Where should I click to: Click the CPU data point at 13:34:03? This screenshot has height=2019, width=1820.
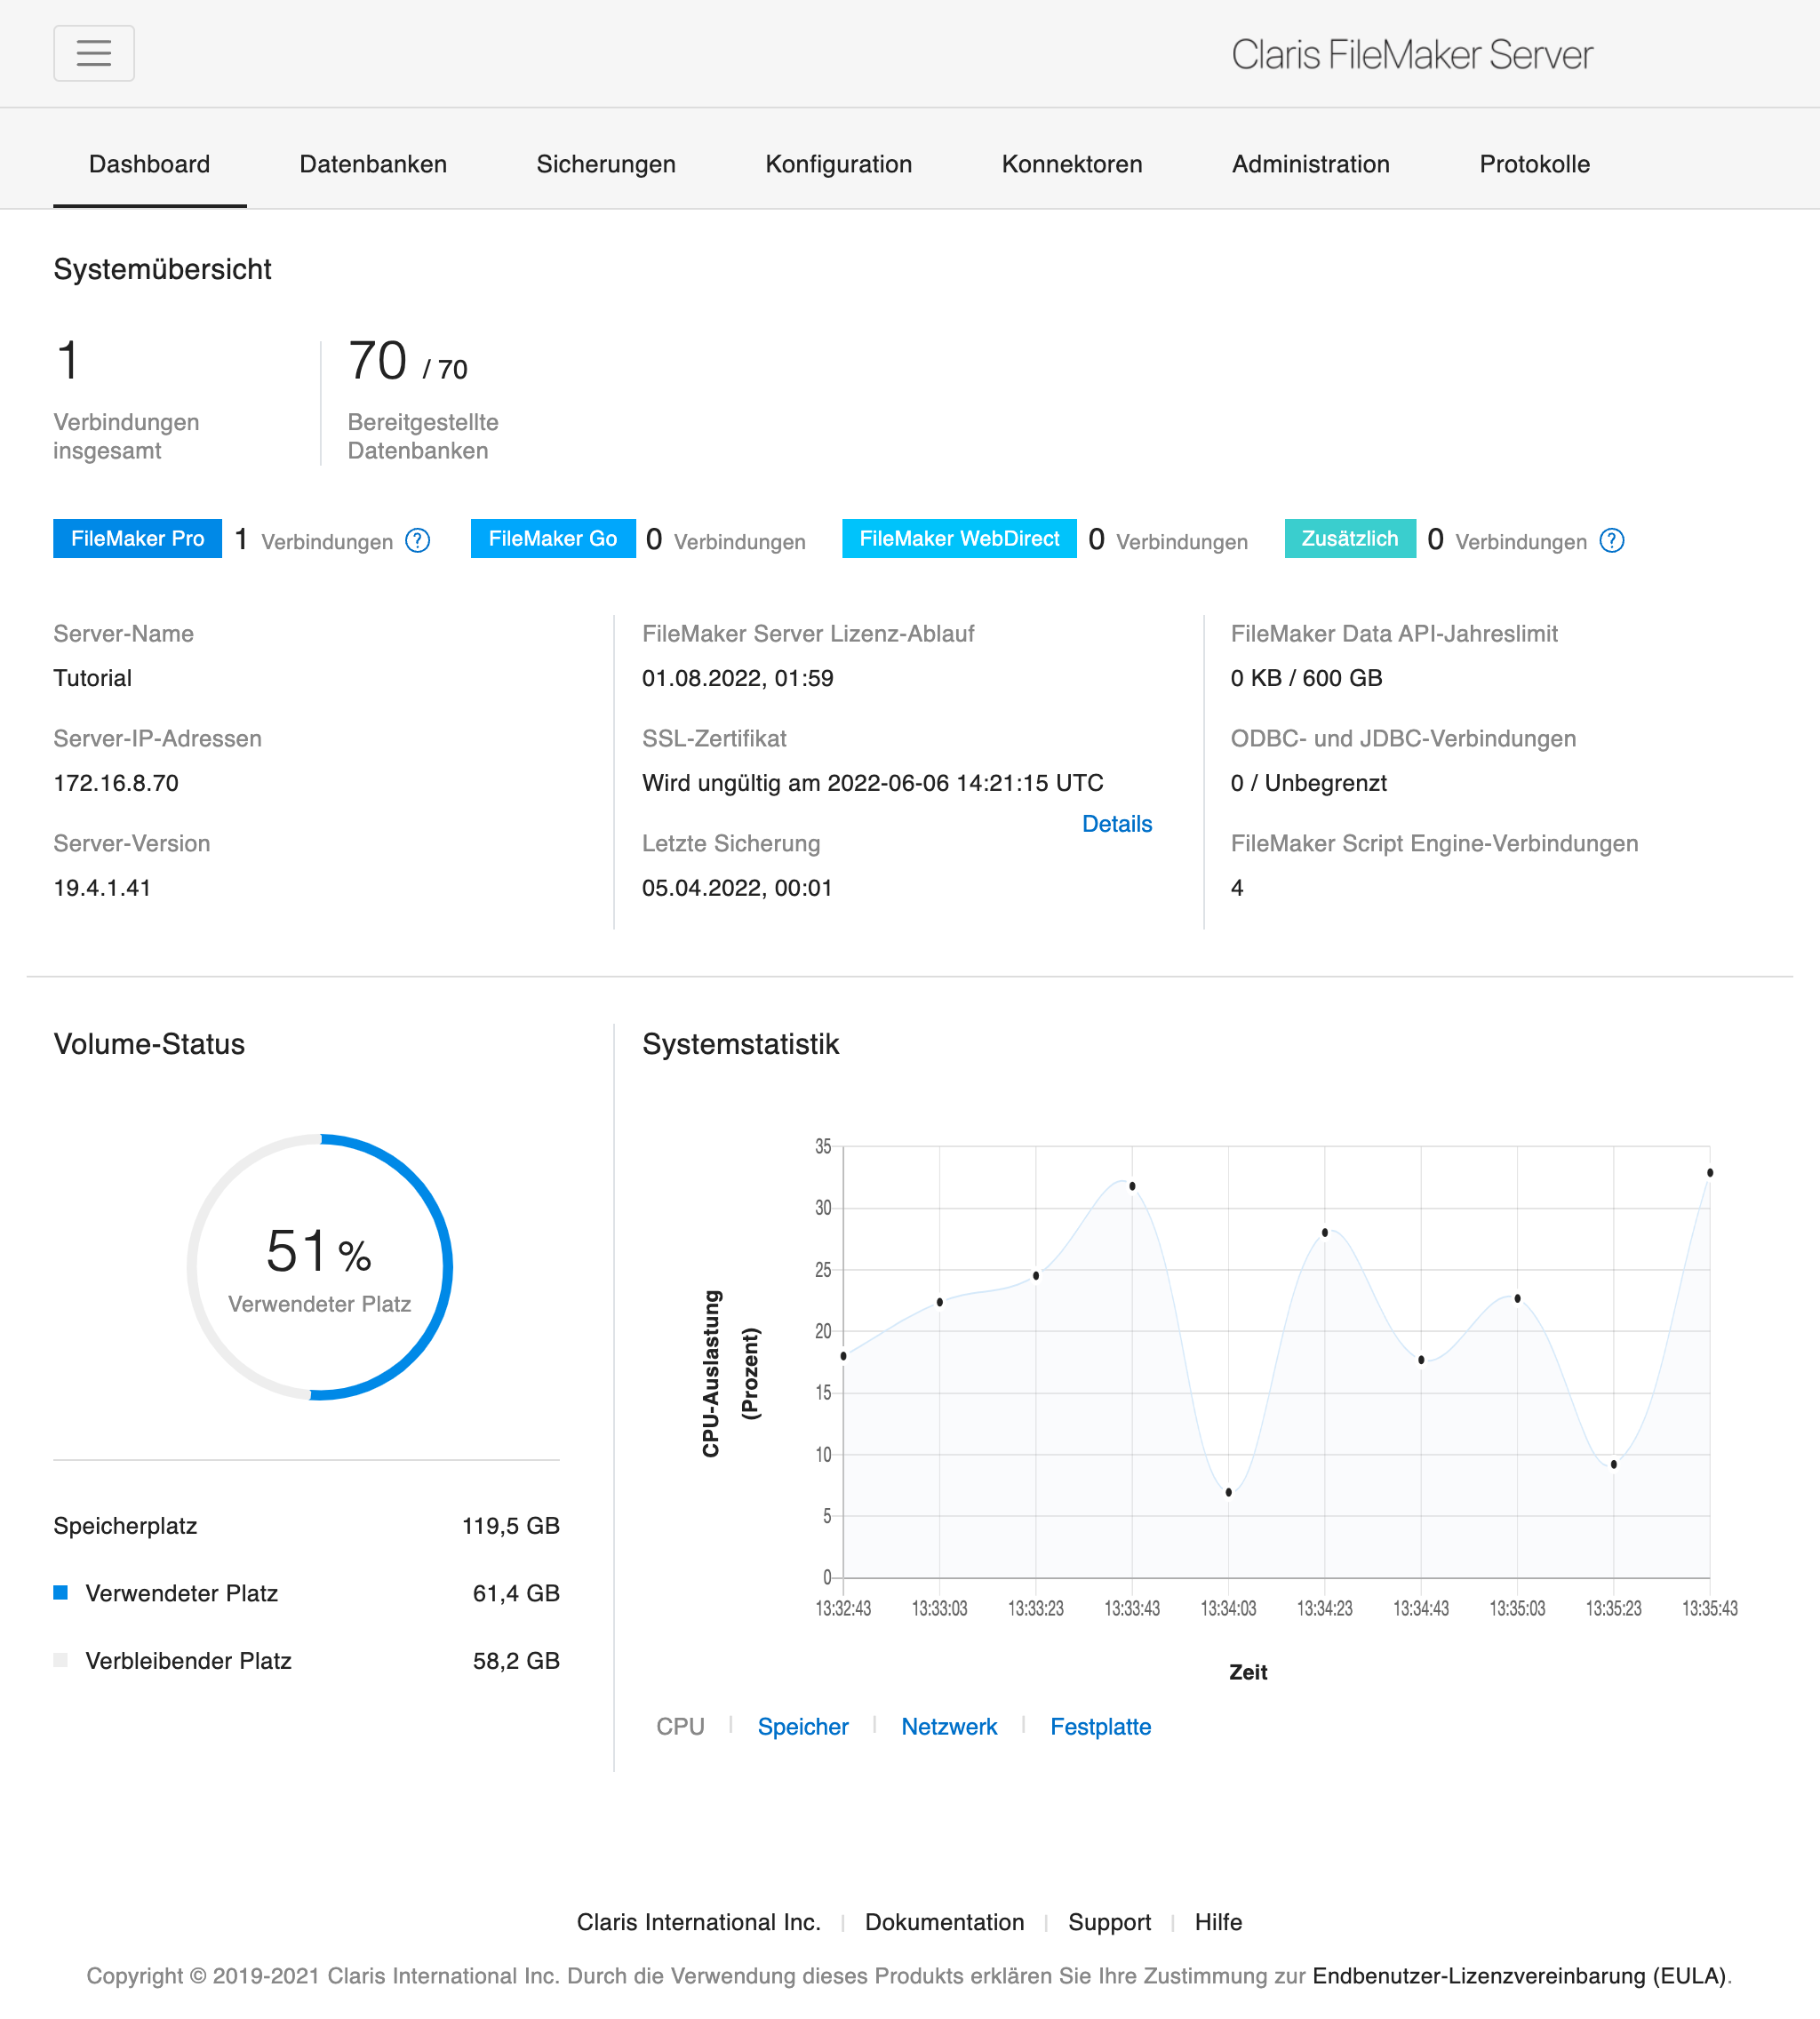point(1228,1492)
